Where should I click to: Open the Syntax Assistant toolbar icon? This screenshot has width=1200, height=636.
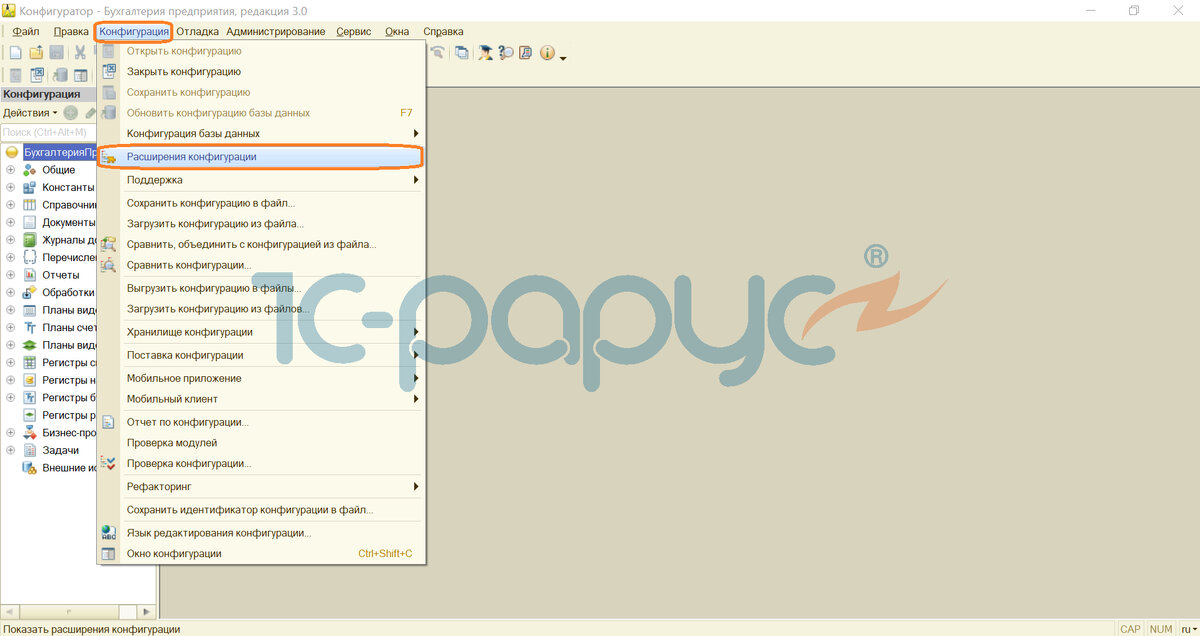(485, 52)
